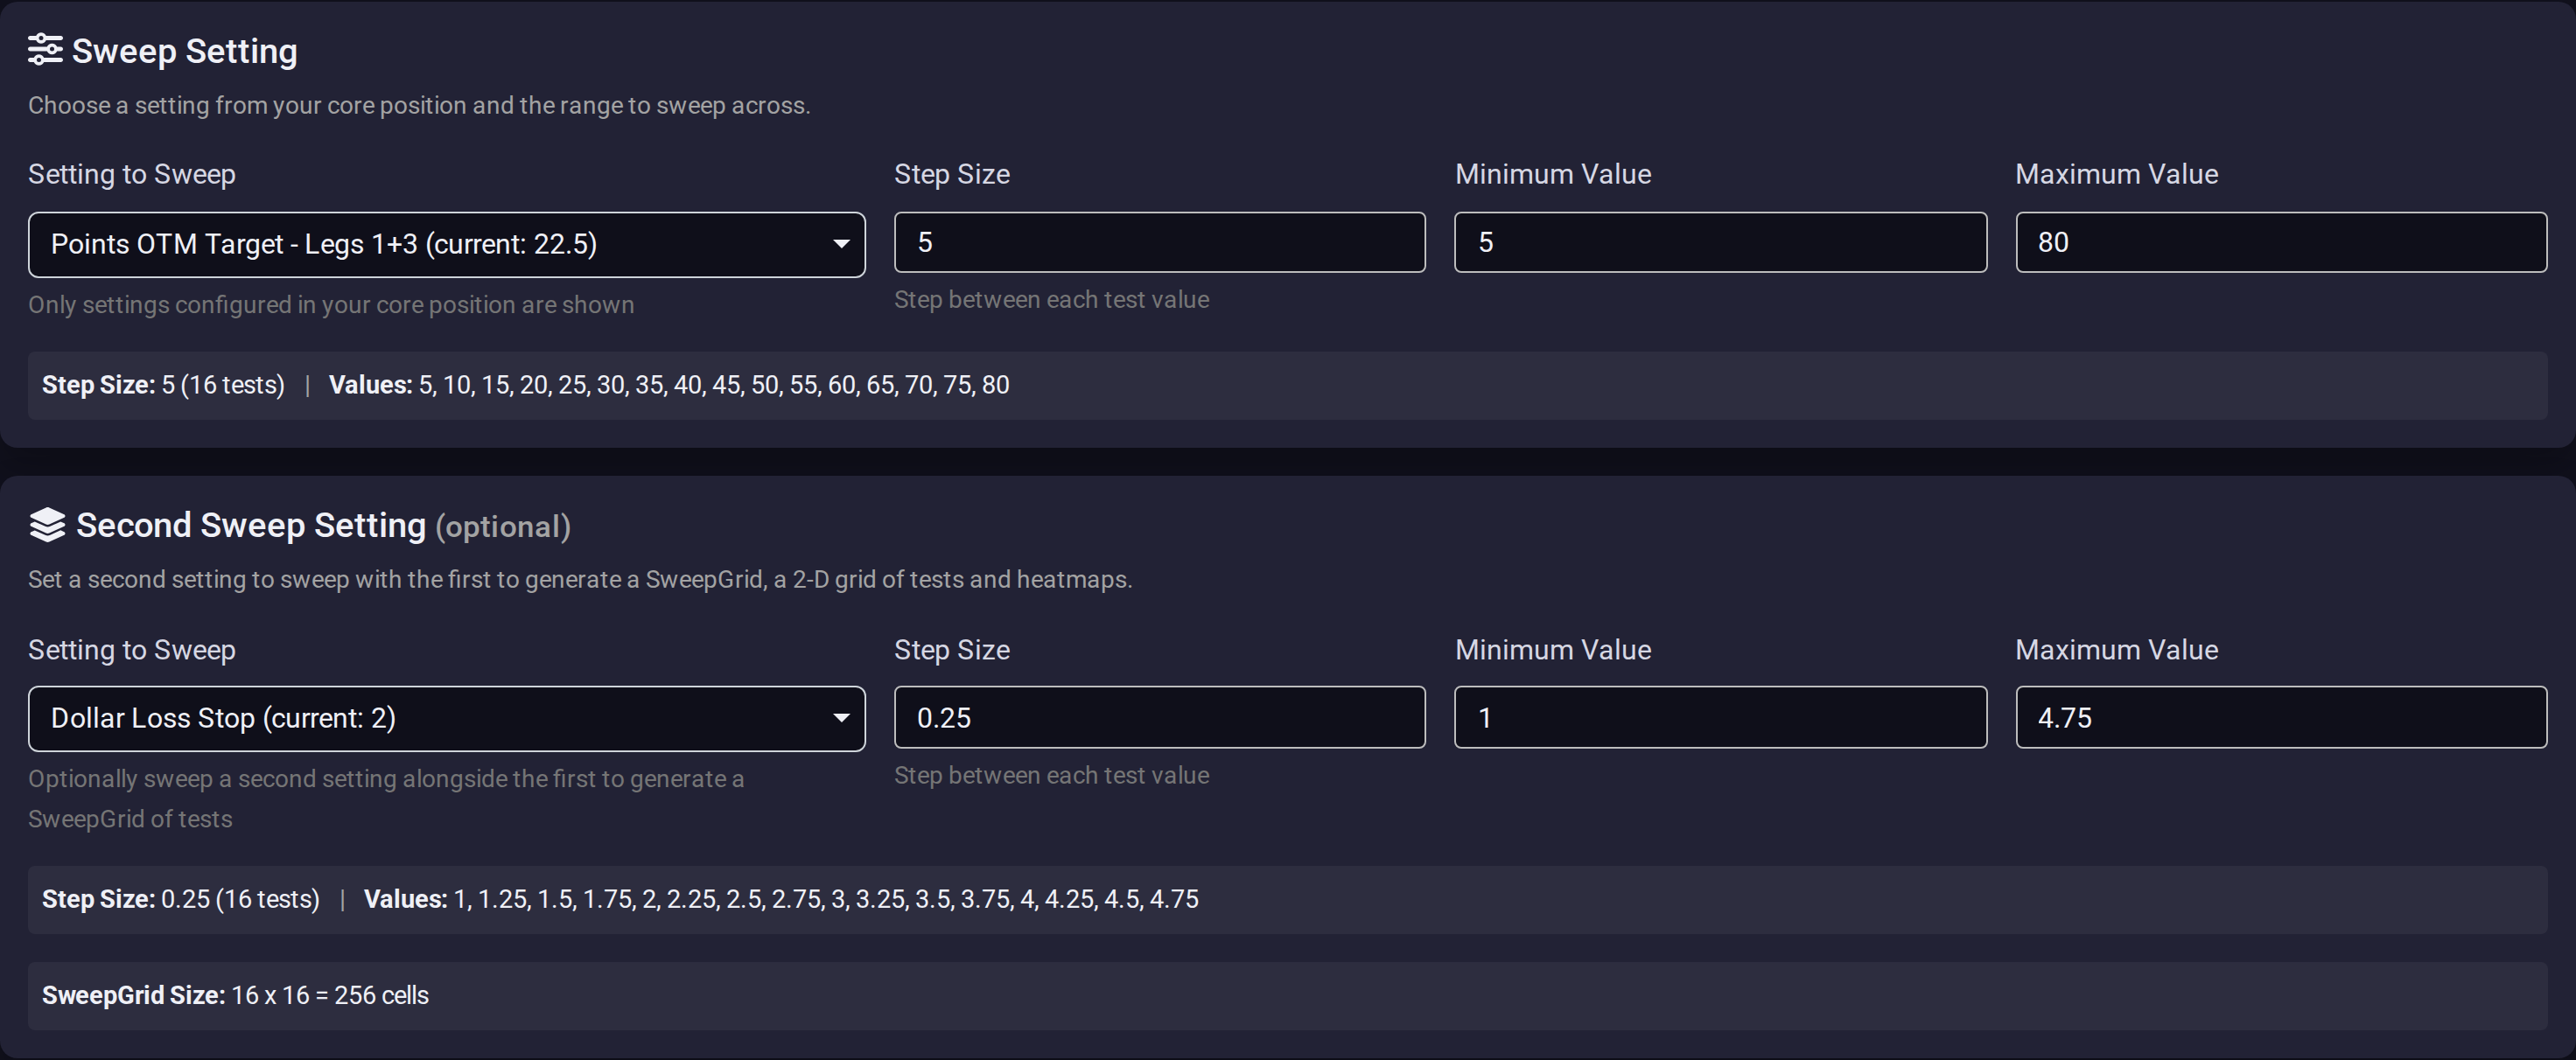Click second section's 'Minimum Value' label

point(1553,650)
